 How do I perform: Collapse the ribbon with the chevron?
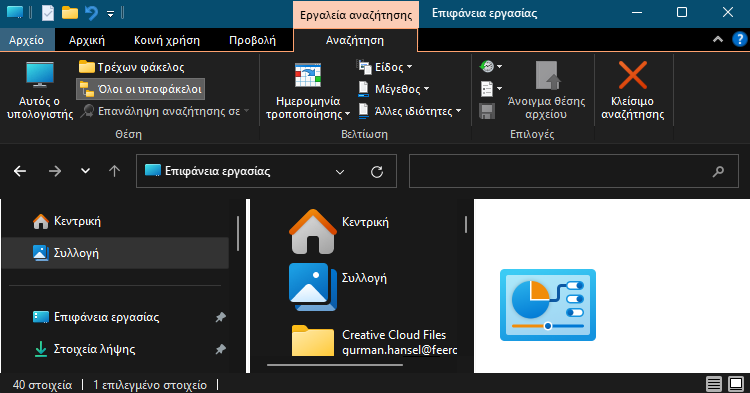717,39
